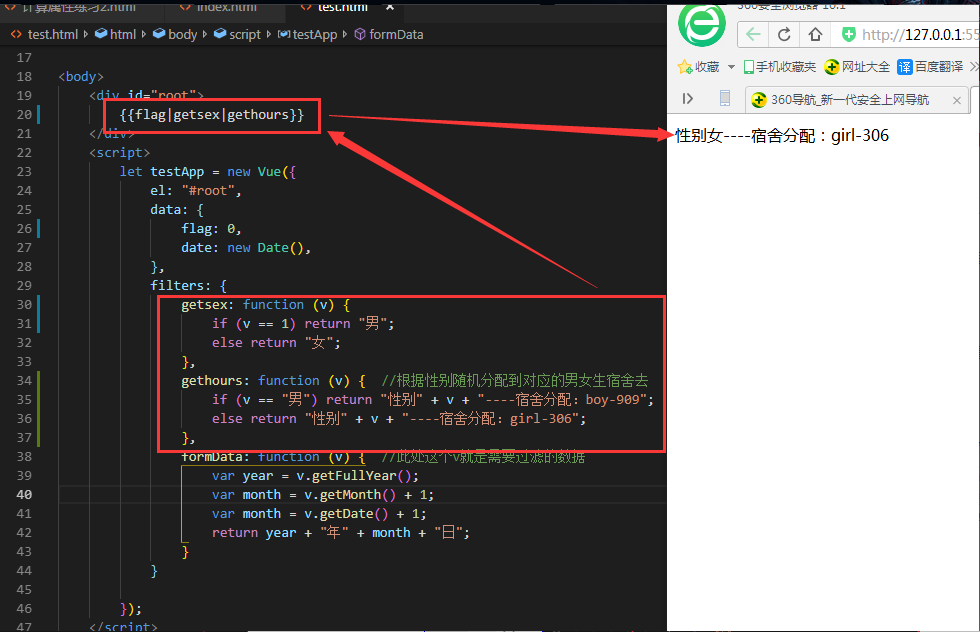Click the variable icon before testApp breadcrumb

click(284, 34)
